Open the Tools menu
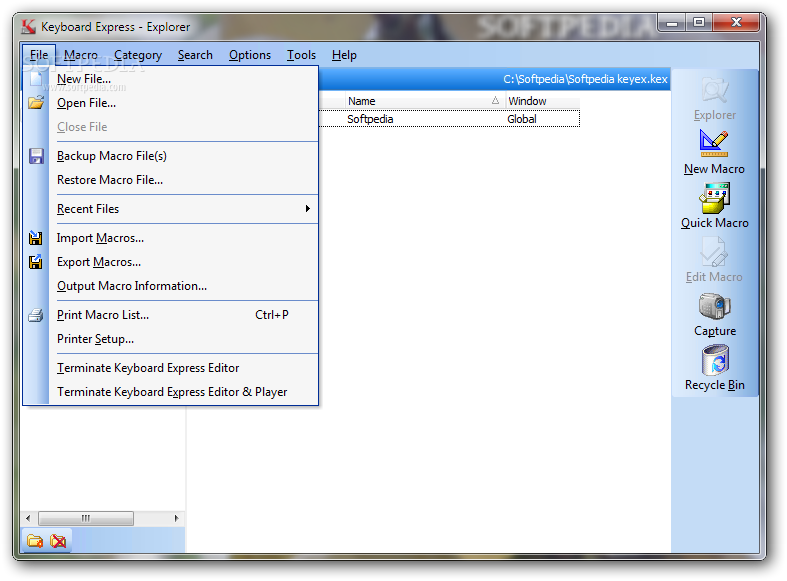Image resolution: width=787 pixels, height=581 pixels. (301, 55)
